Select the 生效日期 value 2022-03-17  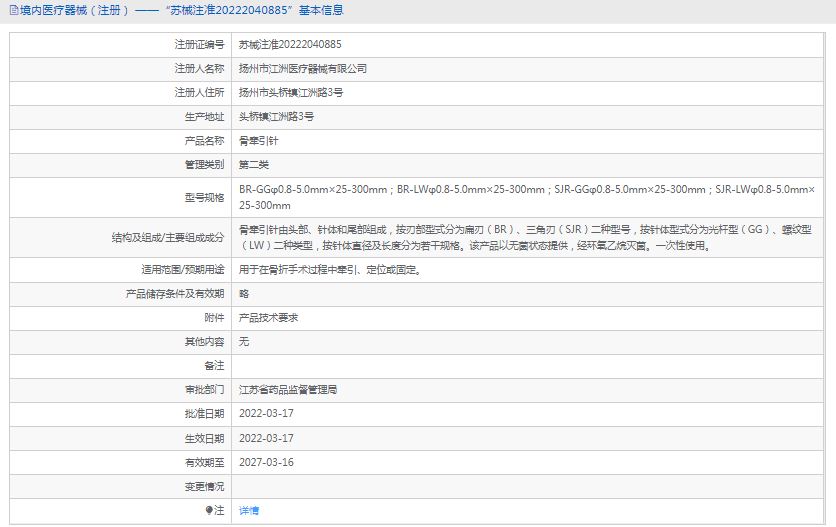coord(266,438)
